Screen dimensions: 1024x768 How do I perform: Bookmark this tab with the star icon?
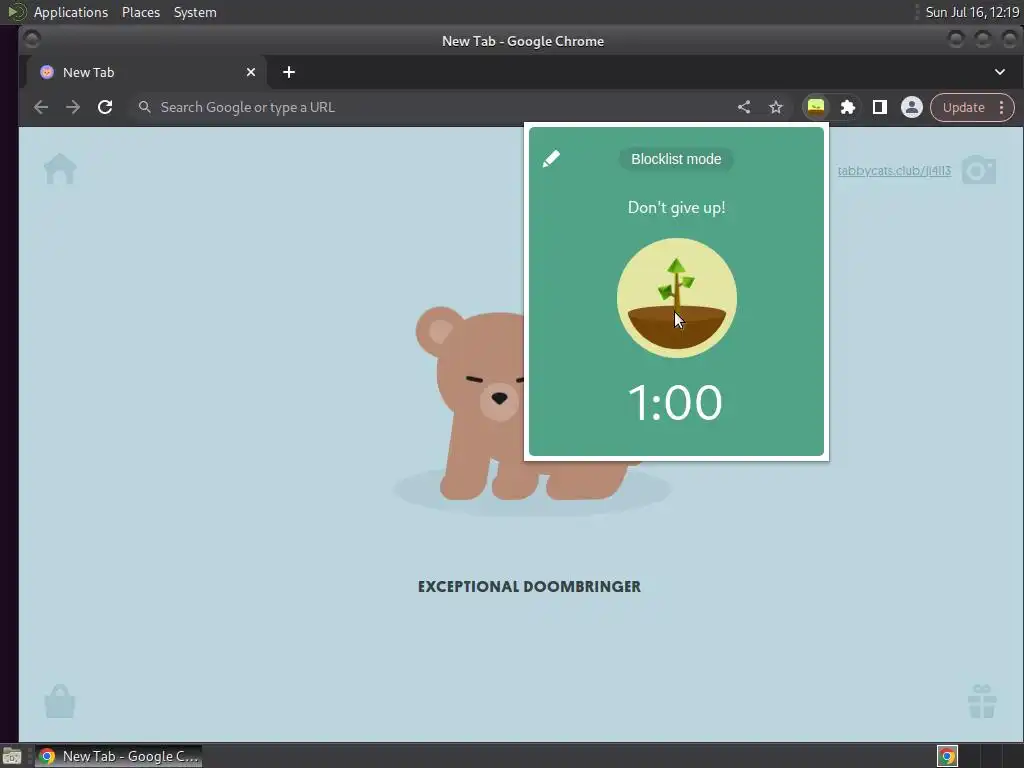(x=776, y=107)
